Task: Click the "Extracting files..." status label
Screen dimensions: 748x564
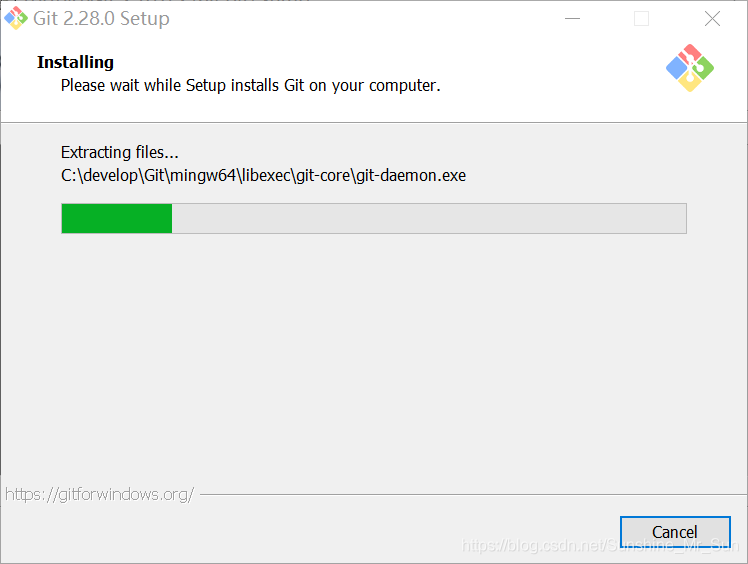Action: [x=119, y=153]
